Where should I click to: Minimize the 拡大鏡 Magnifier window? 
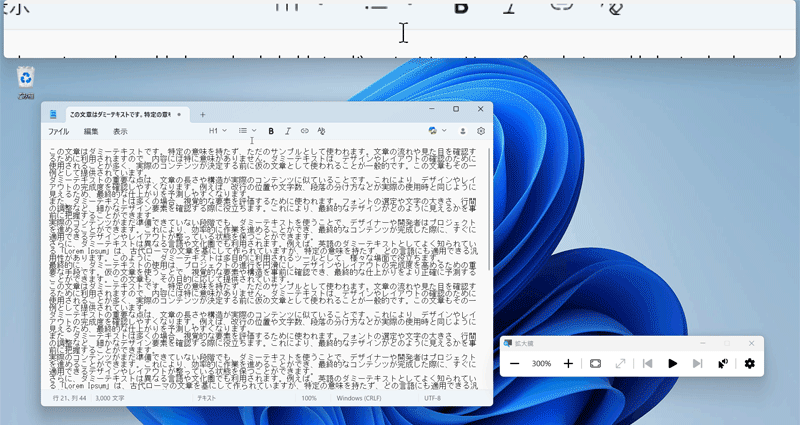[703, 343]
